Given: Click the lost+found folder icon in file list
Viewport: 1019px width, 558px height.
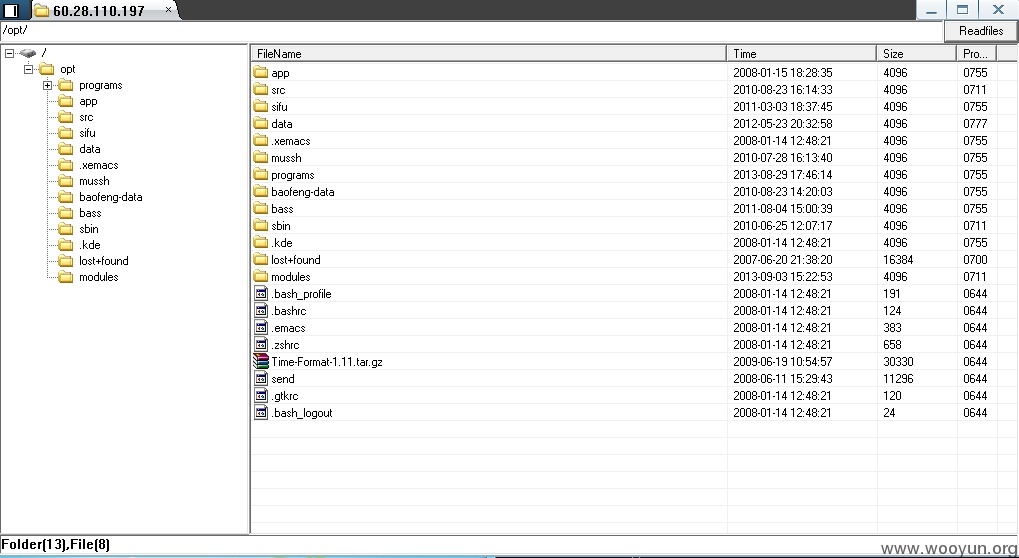Looking at the screenshot, I should pyautogui.click(x=261, y=259).
